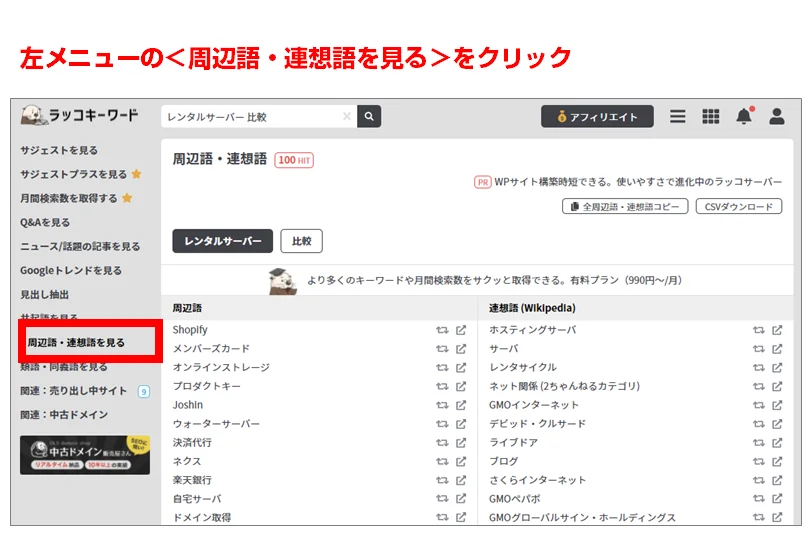Open Googleトレンドを見る menu item
This screenshot has height=540, width=810.
point(71,271)
